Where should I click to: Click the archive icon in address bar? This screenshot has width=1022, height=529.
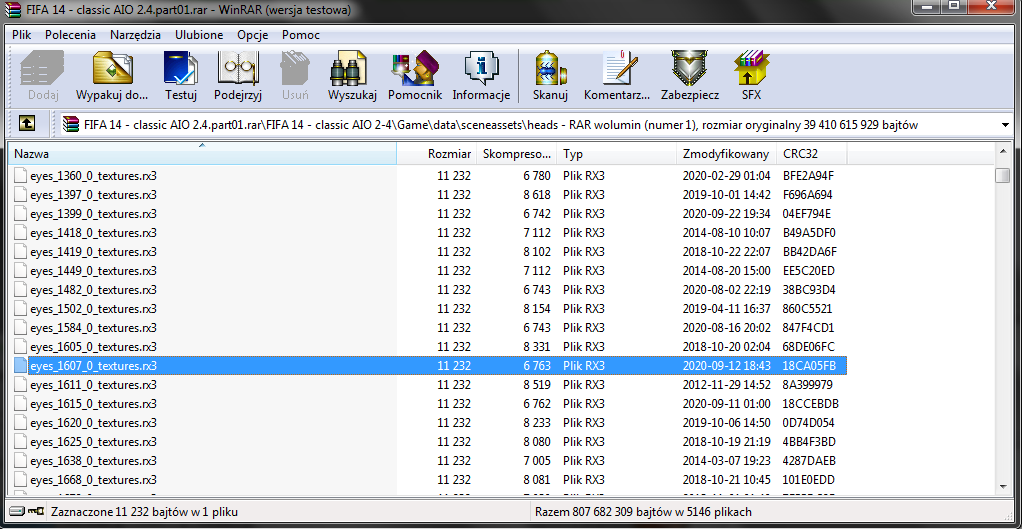[71, 124]
